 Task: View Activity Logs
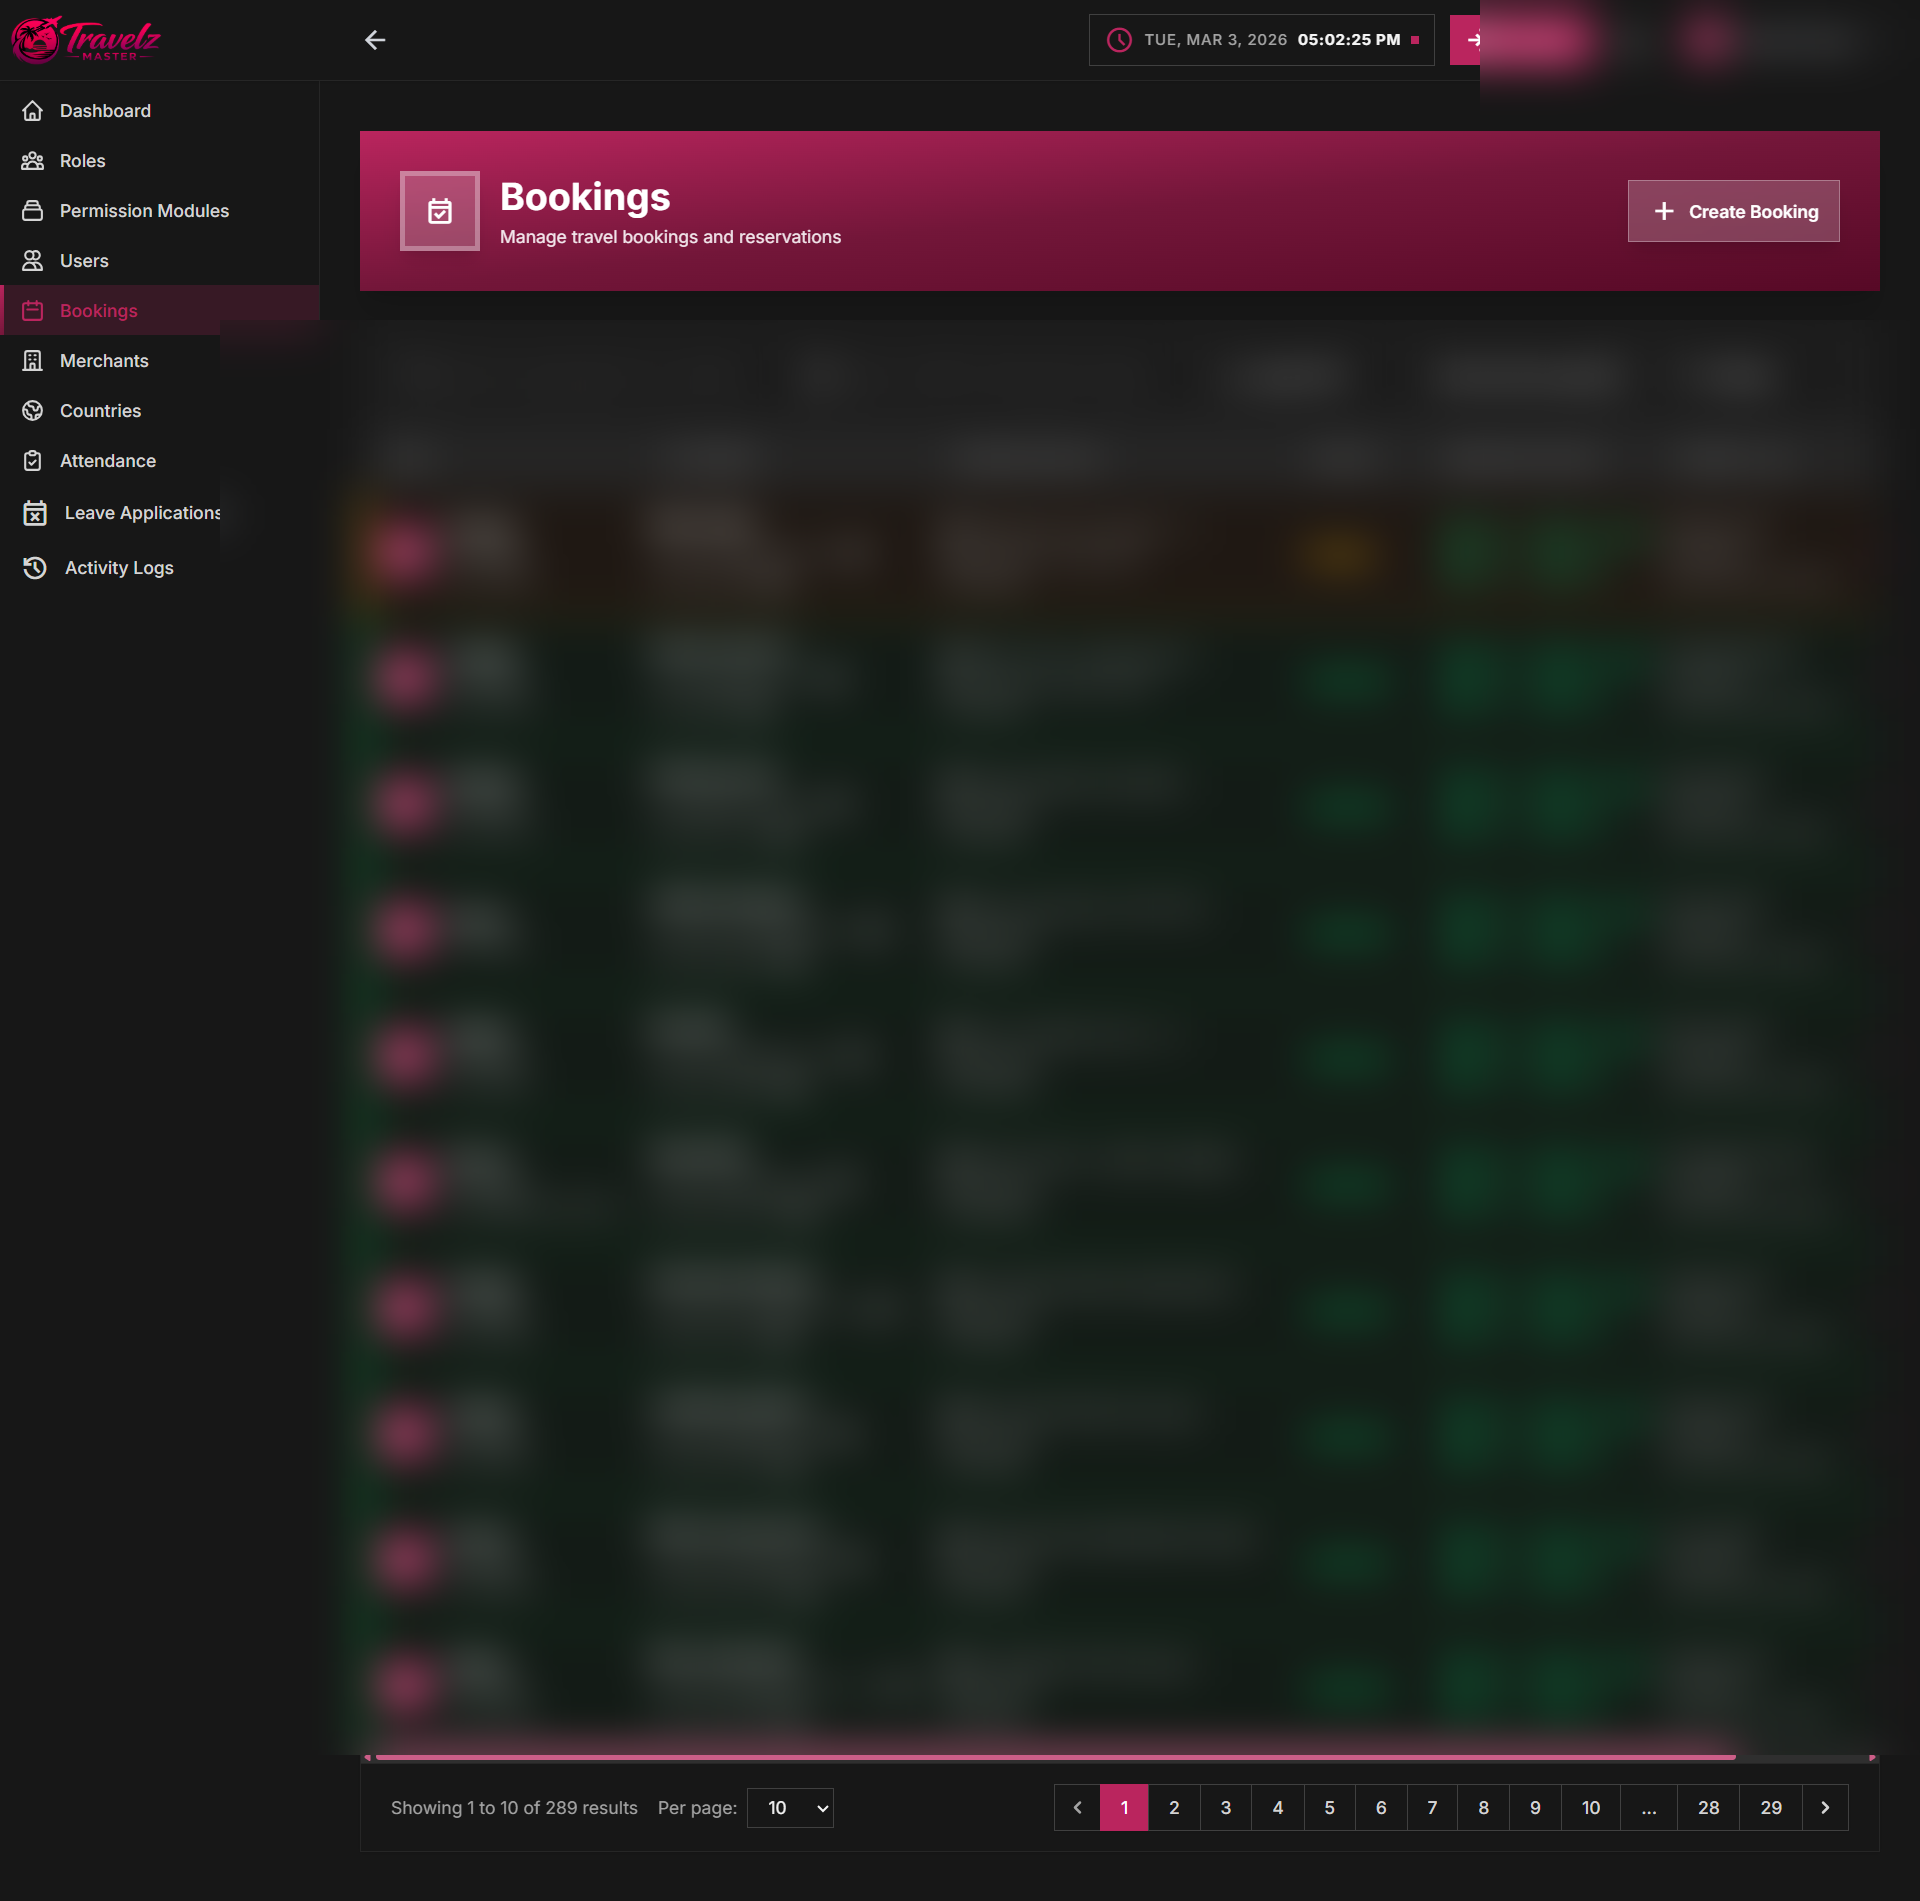[x=160, y=568]
